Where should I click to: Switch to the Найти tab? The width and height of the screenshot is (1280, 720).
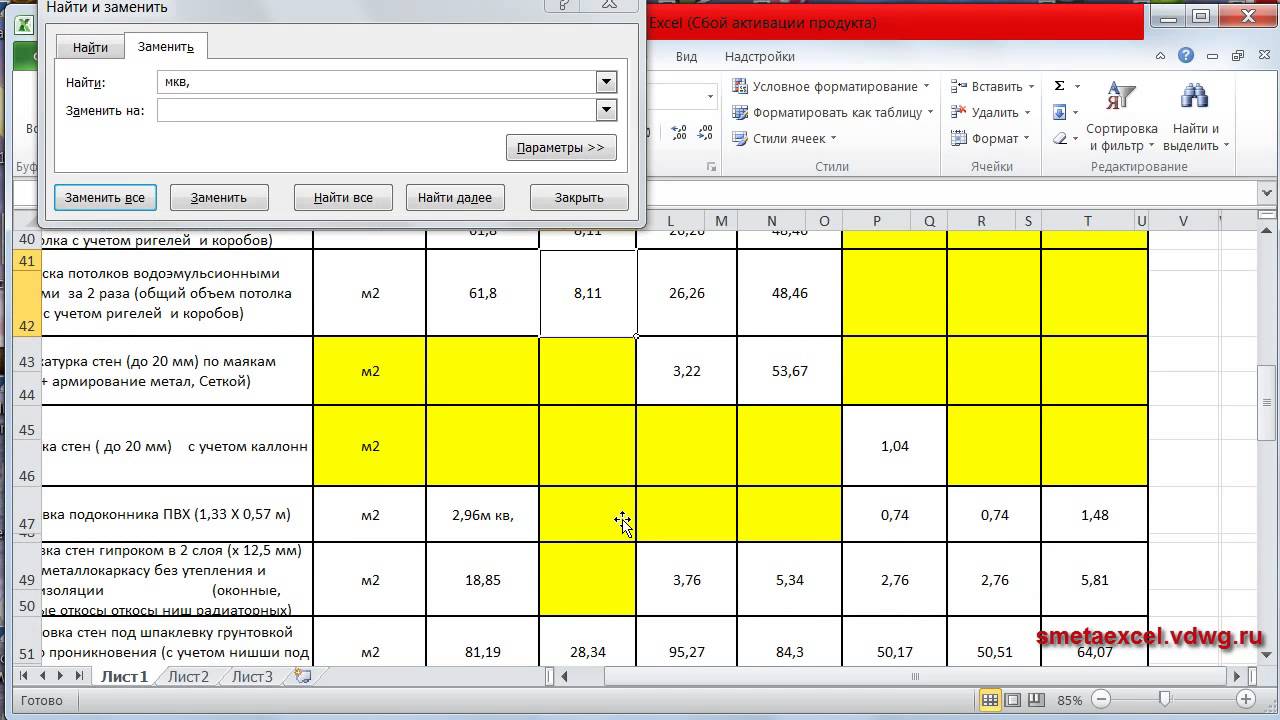[90, 47]
